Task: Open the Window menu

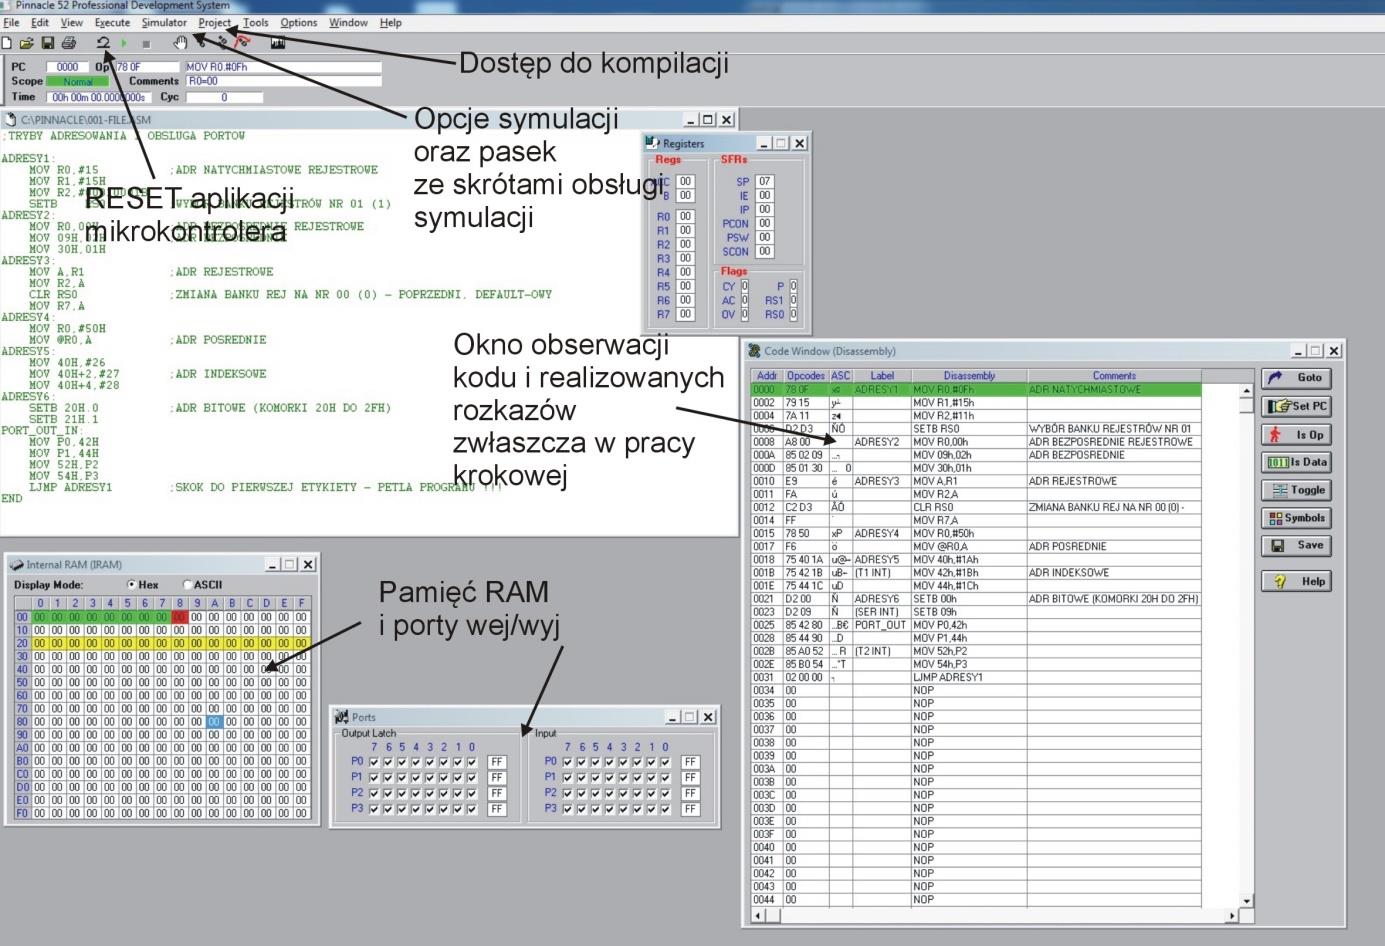Action: point(348,22)
